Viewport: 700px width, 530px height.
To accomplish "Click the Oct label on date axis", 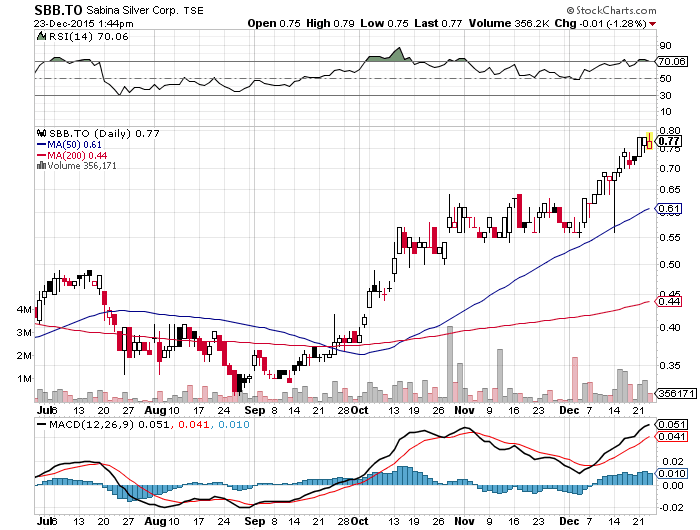I will pyautogui.click(x=357, y=410).
